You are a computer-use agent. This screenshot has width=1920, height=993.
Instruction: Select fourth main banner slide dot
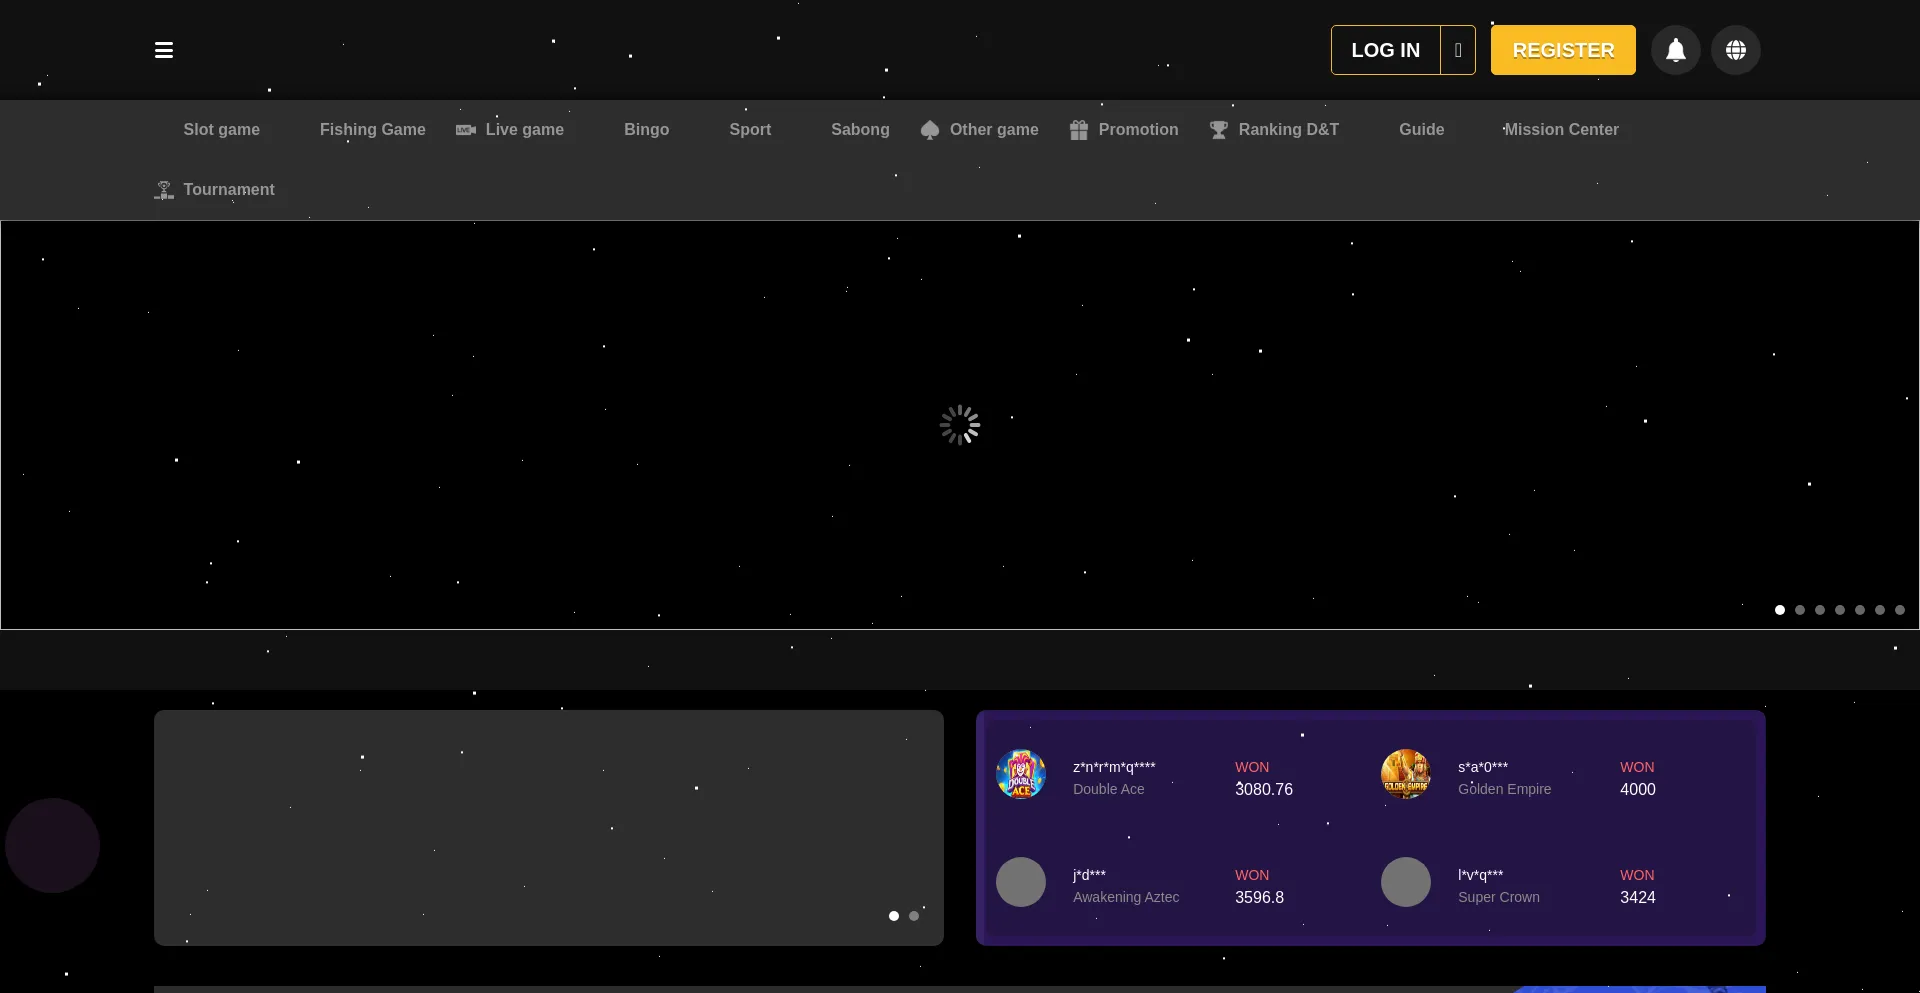(1840, 610)
